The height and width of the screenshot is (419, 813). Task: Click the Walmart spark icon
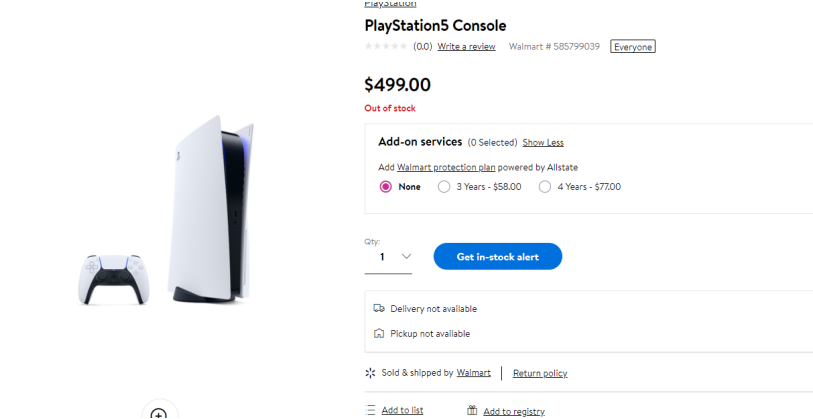(371, 373)
